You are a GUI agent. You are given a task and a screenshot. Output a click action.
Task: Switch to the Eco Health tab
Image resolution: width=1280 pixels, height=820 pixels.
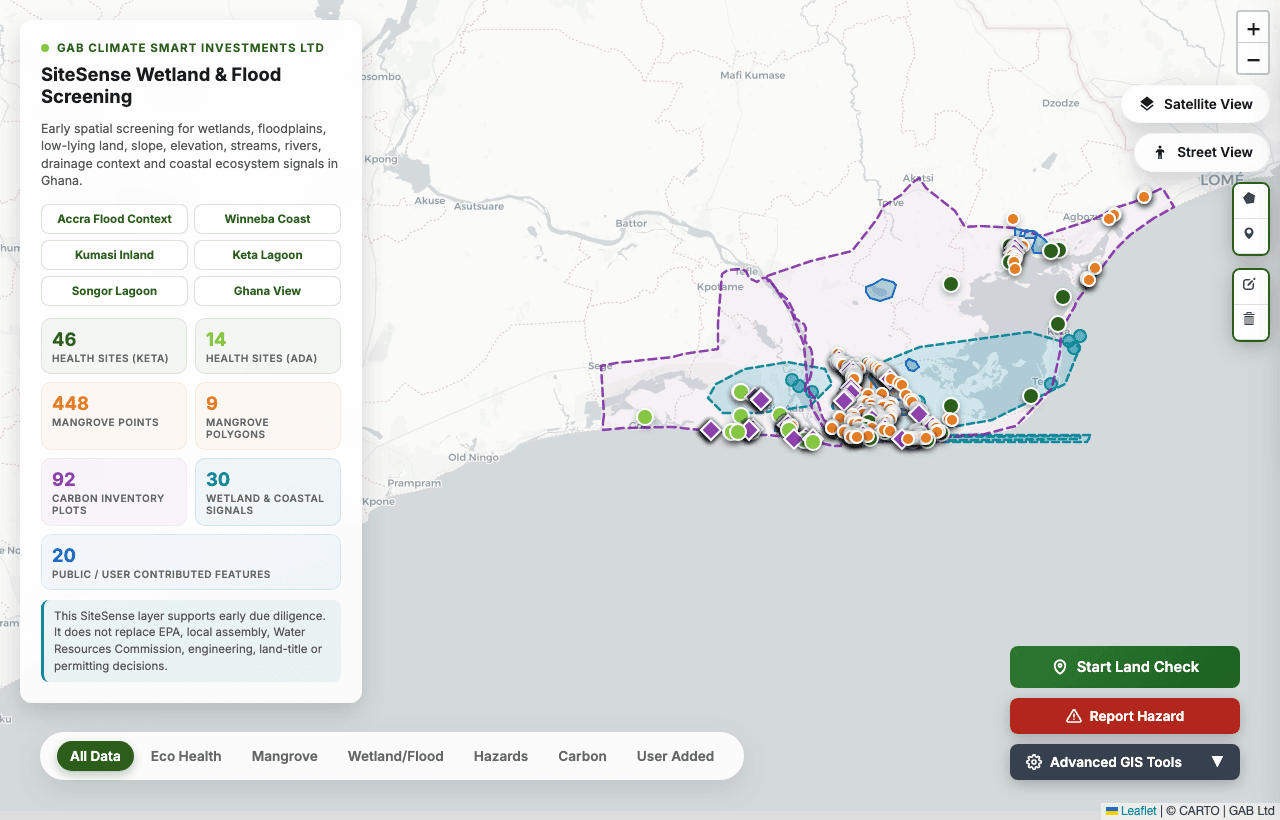(x=186, y=756)
